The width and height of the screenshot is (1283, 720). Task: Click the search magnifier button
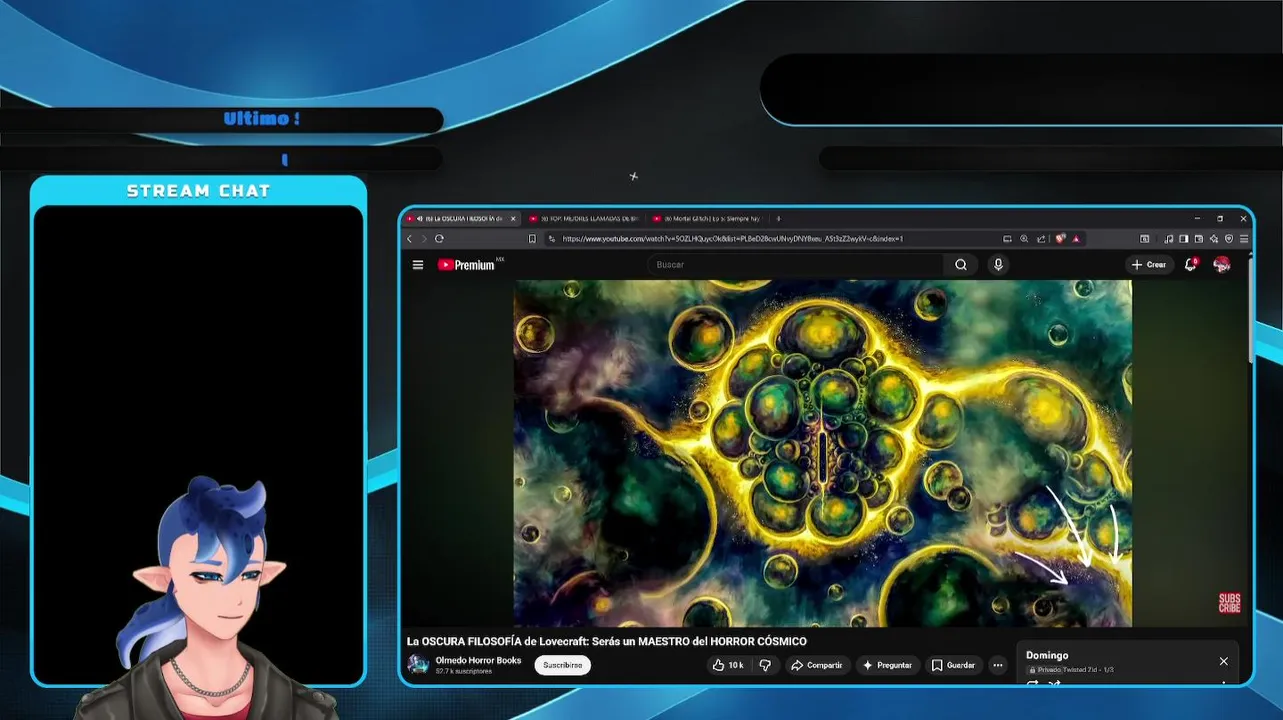coord(960,265)
